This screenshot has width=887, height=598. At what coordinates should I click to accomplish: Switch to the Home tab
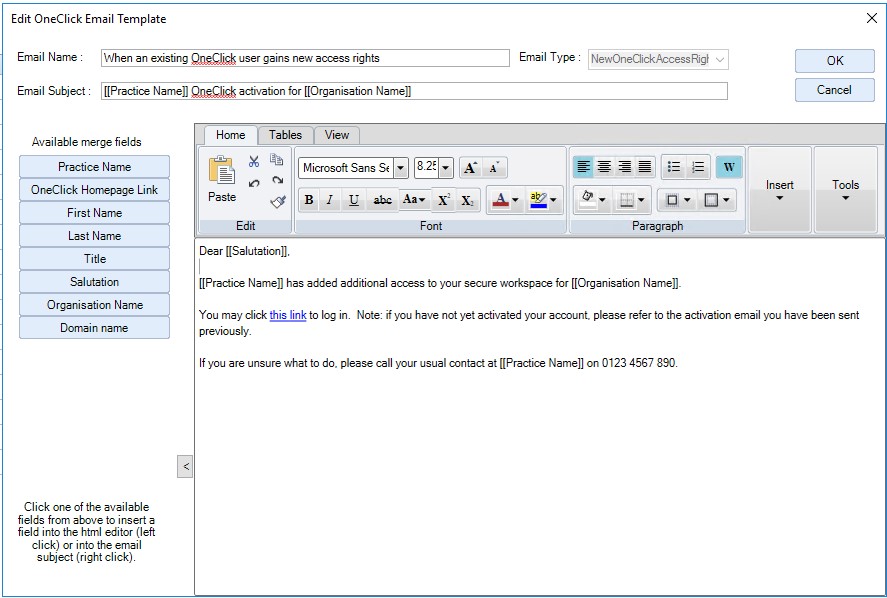coord(230,135)
